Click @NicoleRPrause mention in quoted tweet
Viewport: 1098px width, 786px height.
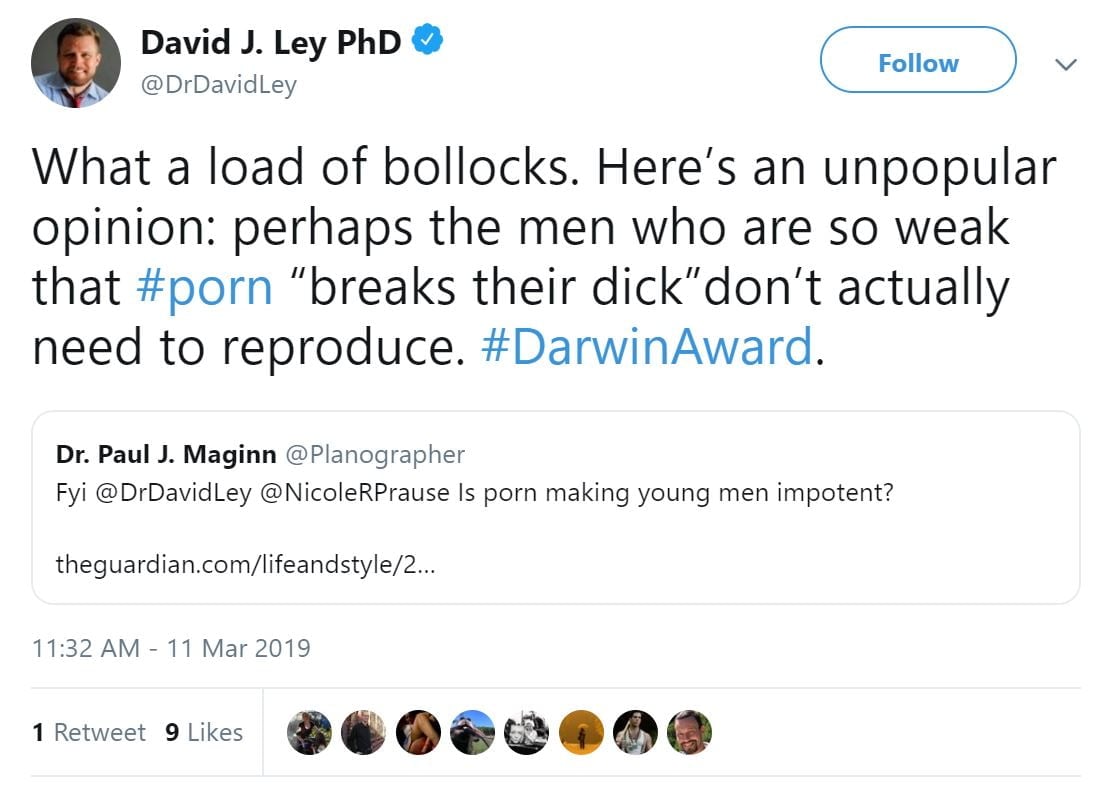(x=353, y=494)
